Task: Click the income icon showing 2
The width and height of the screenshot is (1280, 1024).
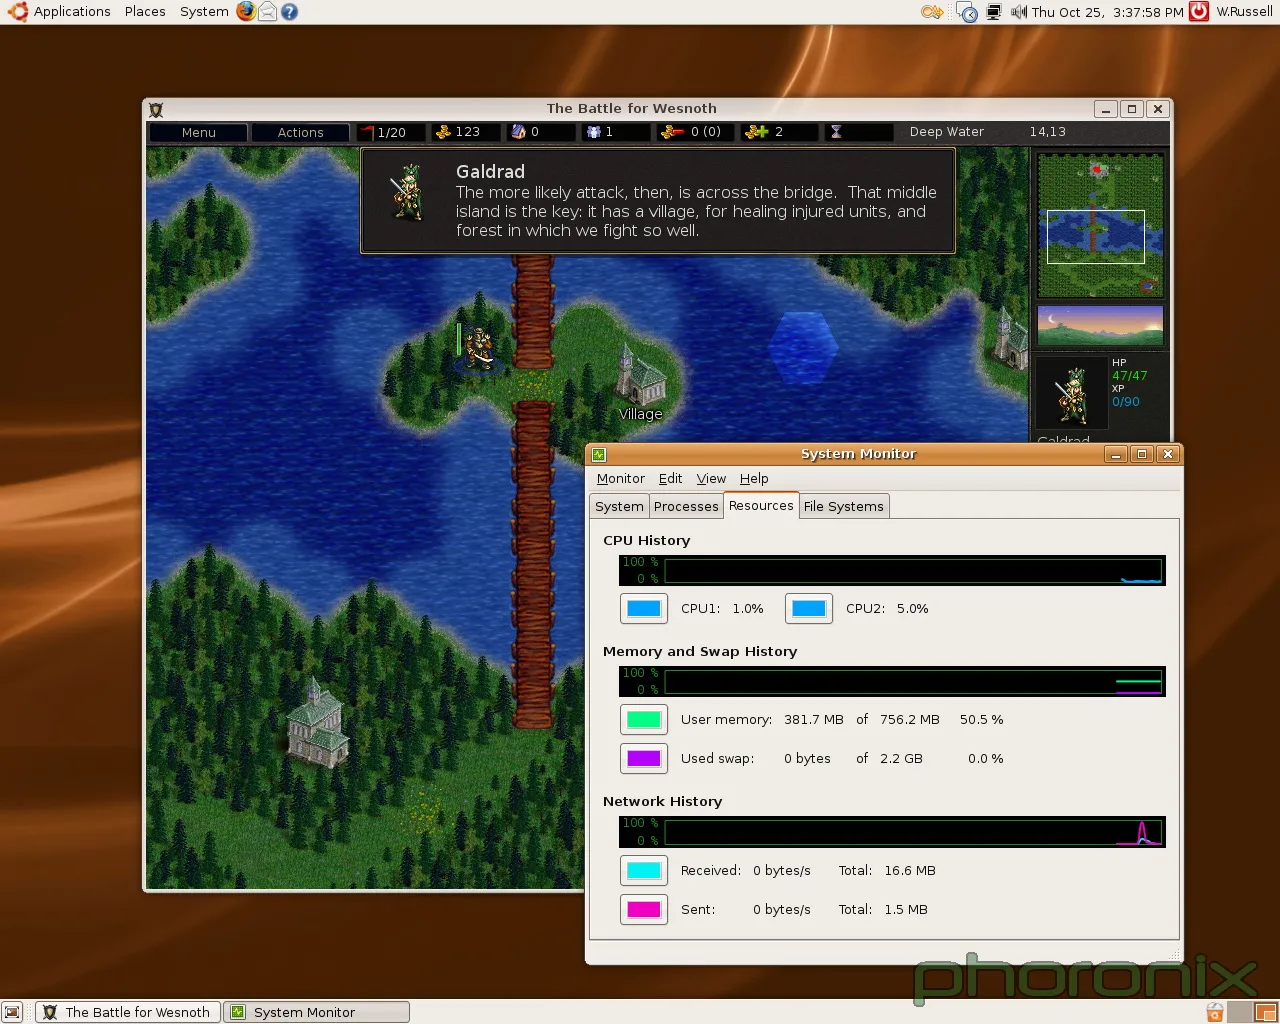Action: point(757,132)
